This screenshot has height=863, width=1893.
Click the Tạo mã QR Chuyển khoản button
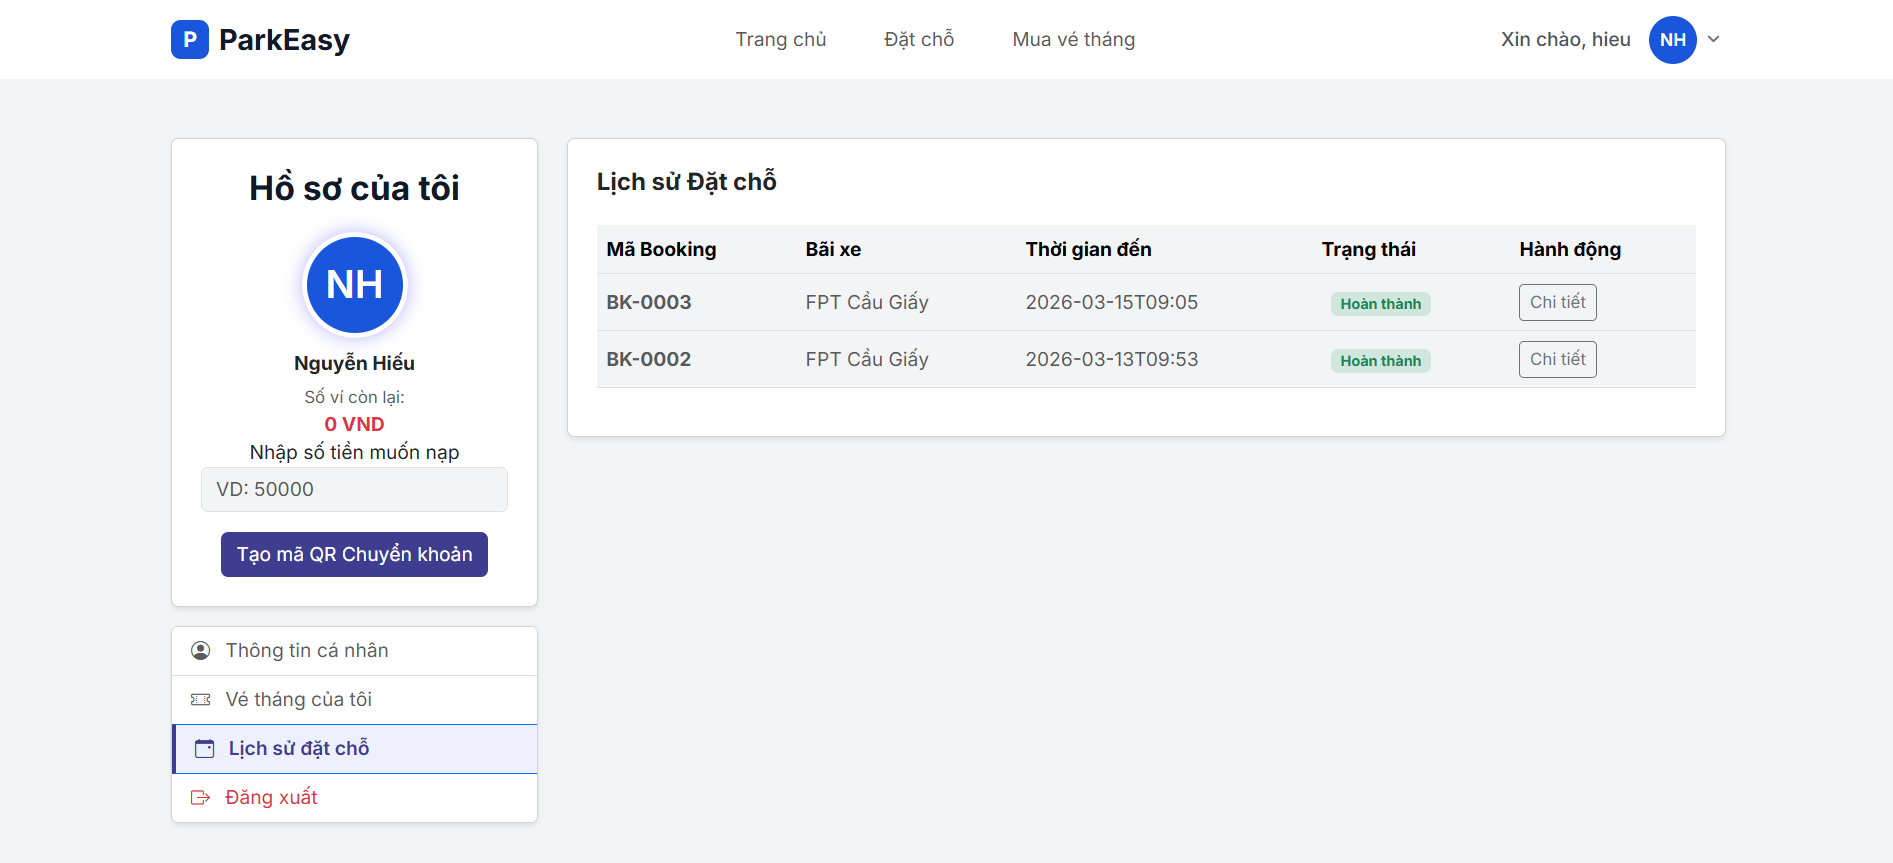point(354,554)
